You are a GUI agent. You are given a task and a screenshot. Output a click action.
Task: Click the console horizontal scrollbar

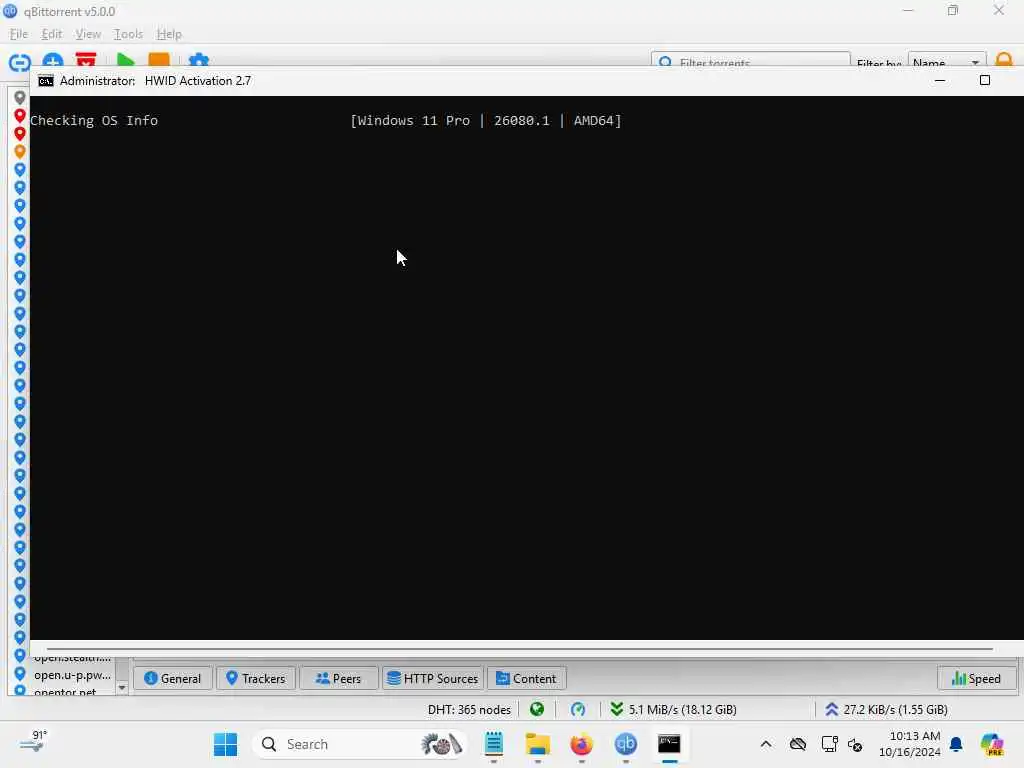[520, 648]
